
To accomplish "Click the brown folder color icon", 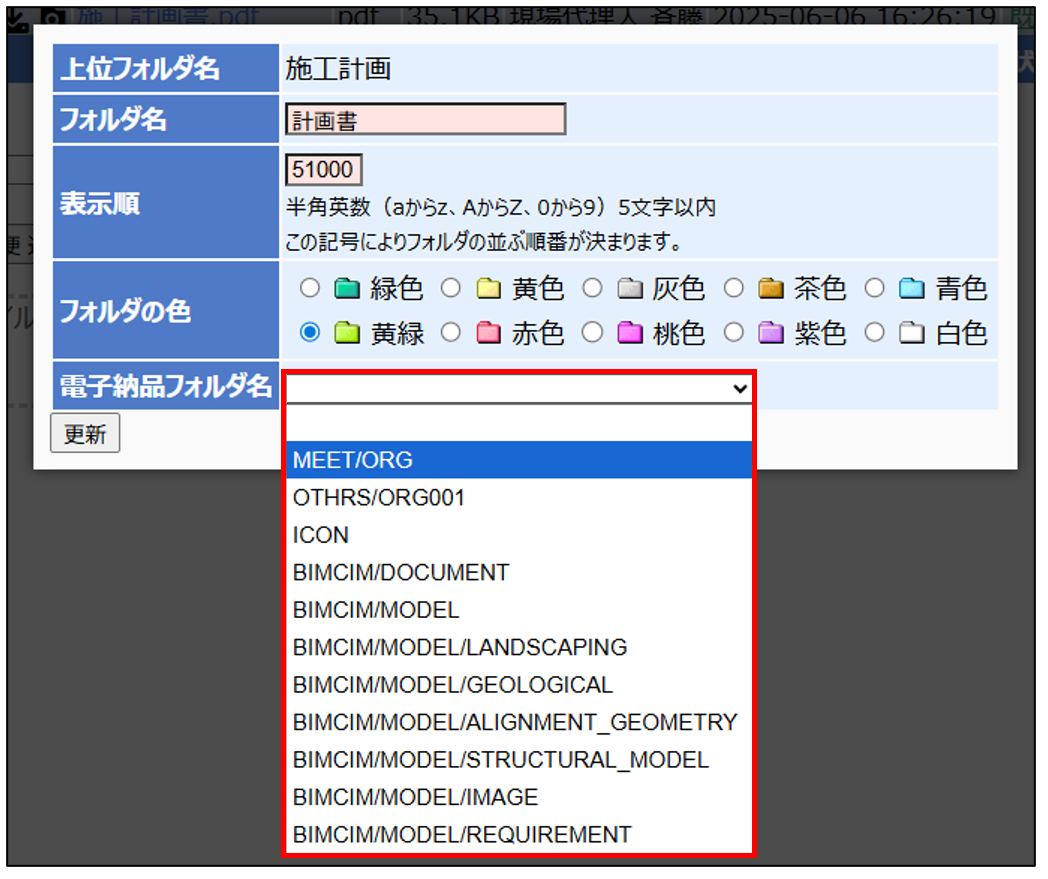I will 770,290.
